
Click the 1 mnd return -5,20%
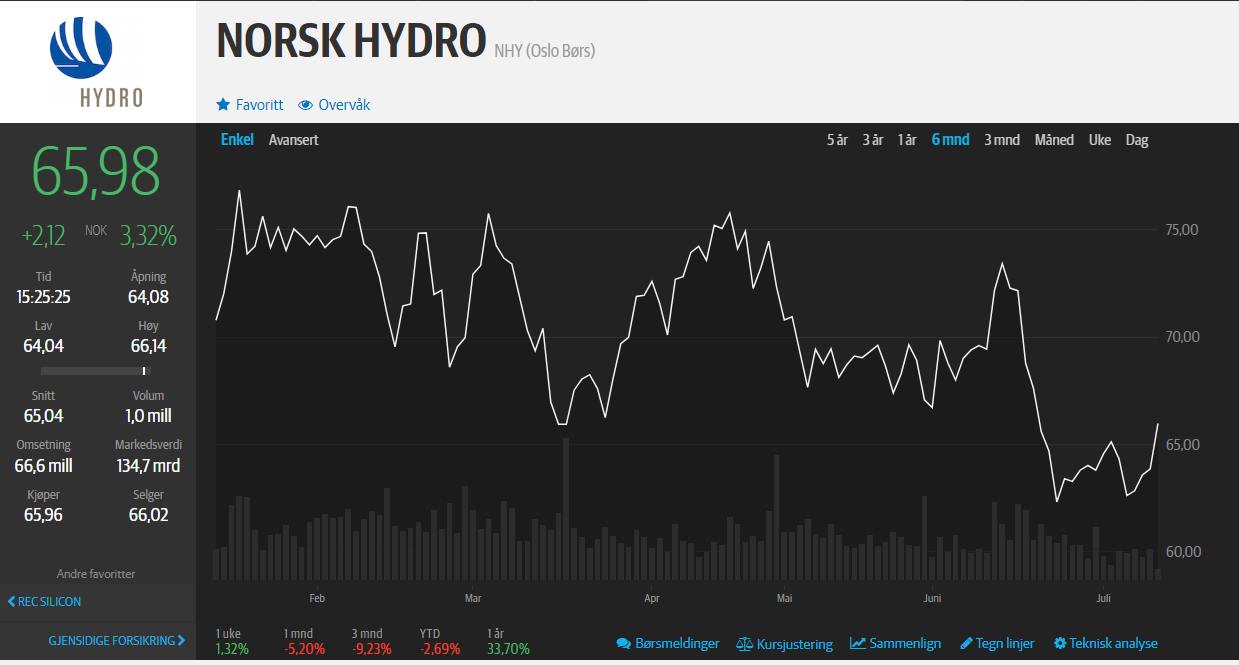[303, 649]
